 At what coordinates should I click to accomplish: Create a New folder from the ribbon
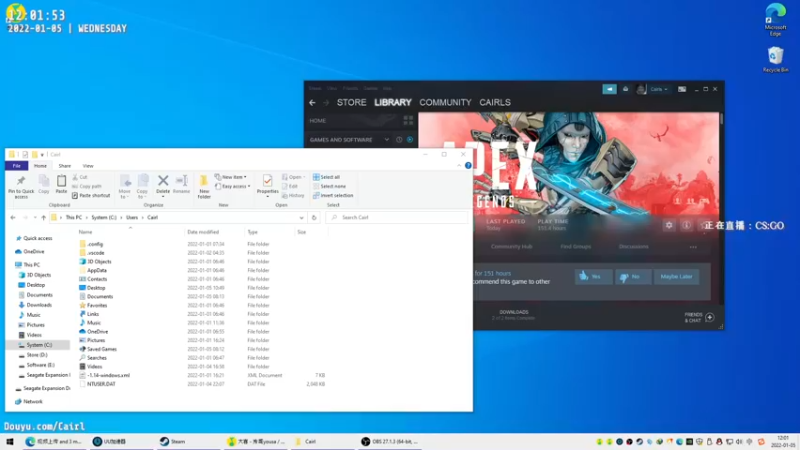pyautogui.click(x=204, y=186)
